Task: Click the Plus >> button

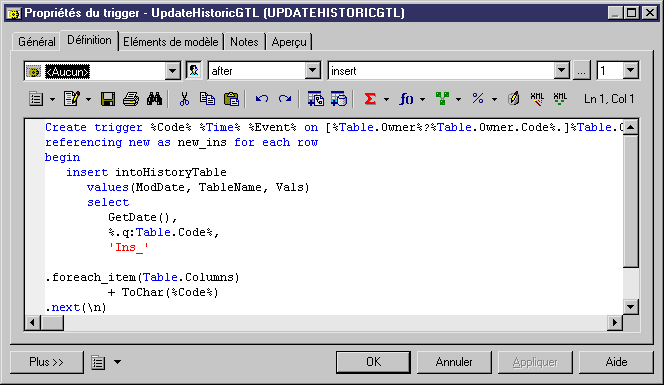Action: pos(47,362)
